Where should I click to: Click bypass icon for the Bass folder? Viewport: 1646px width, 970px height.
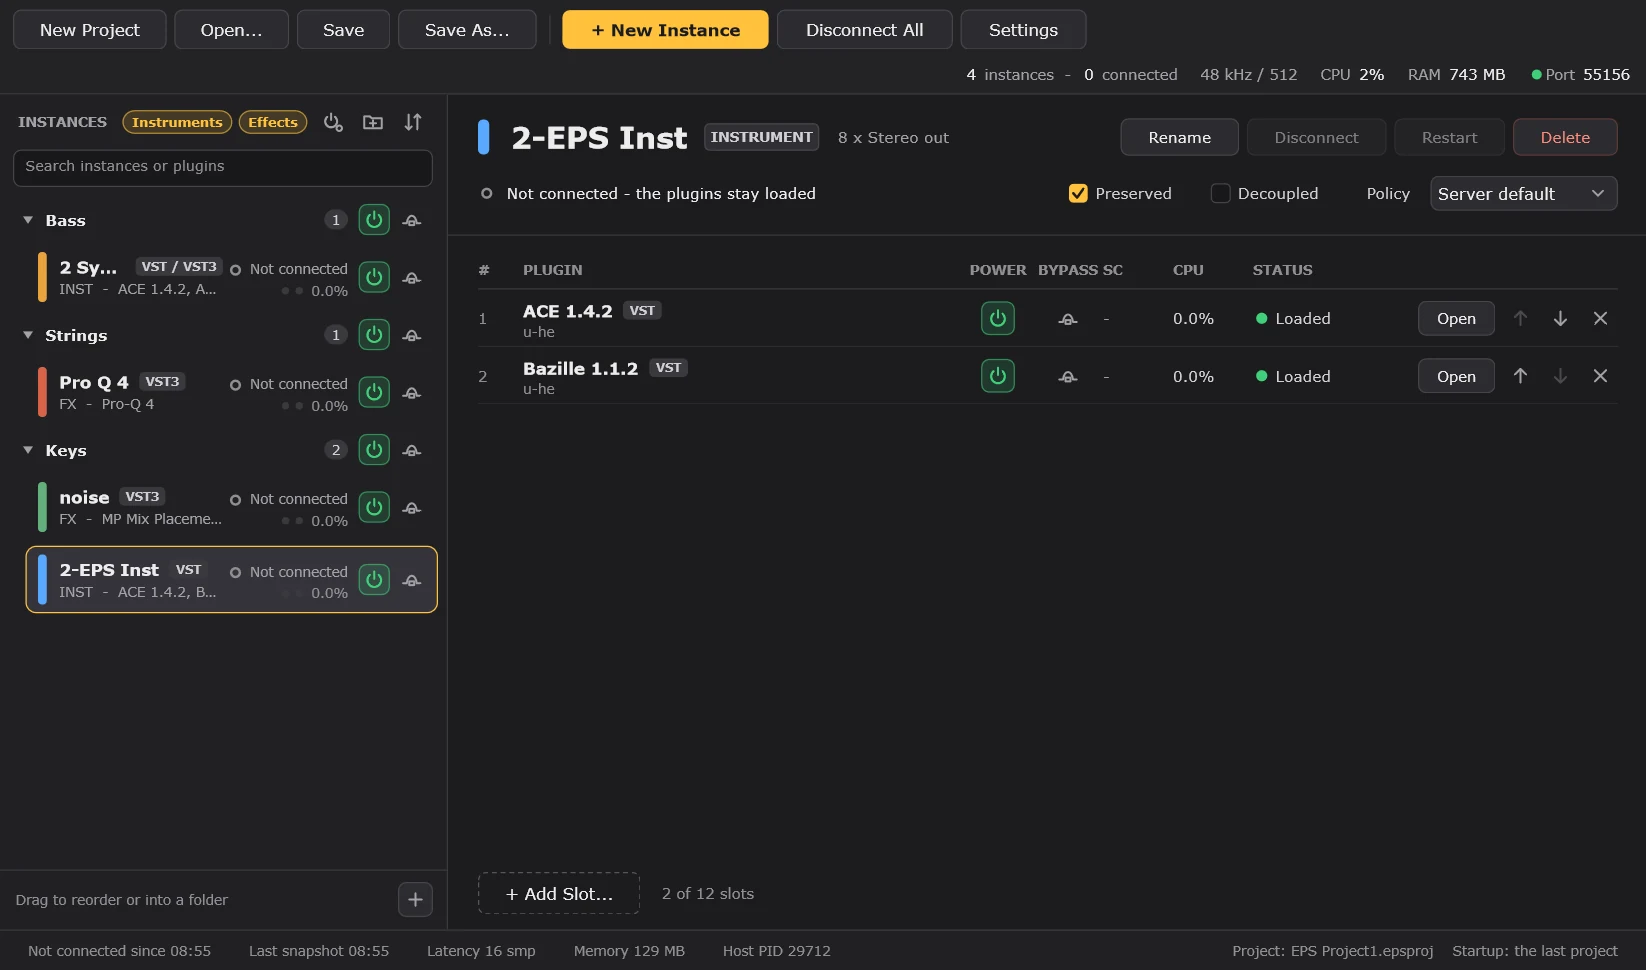pyautogui.click(x=411, y=220)
